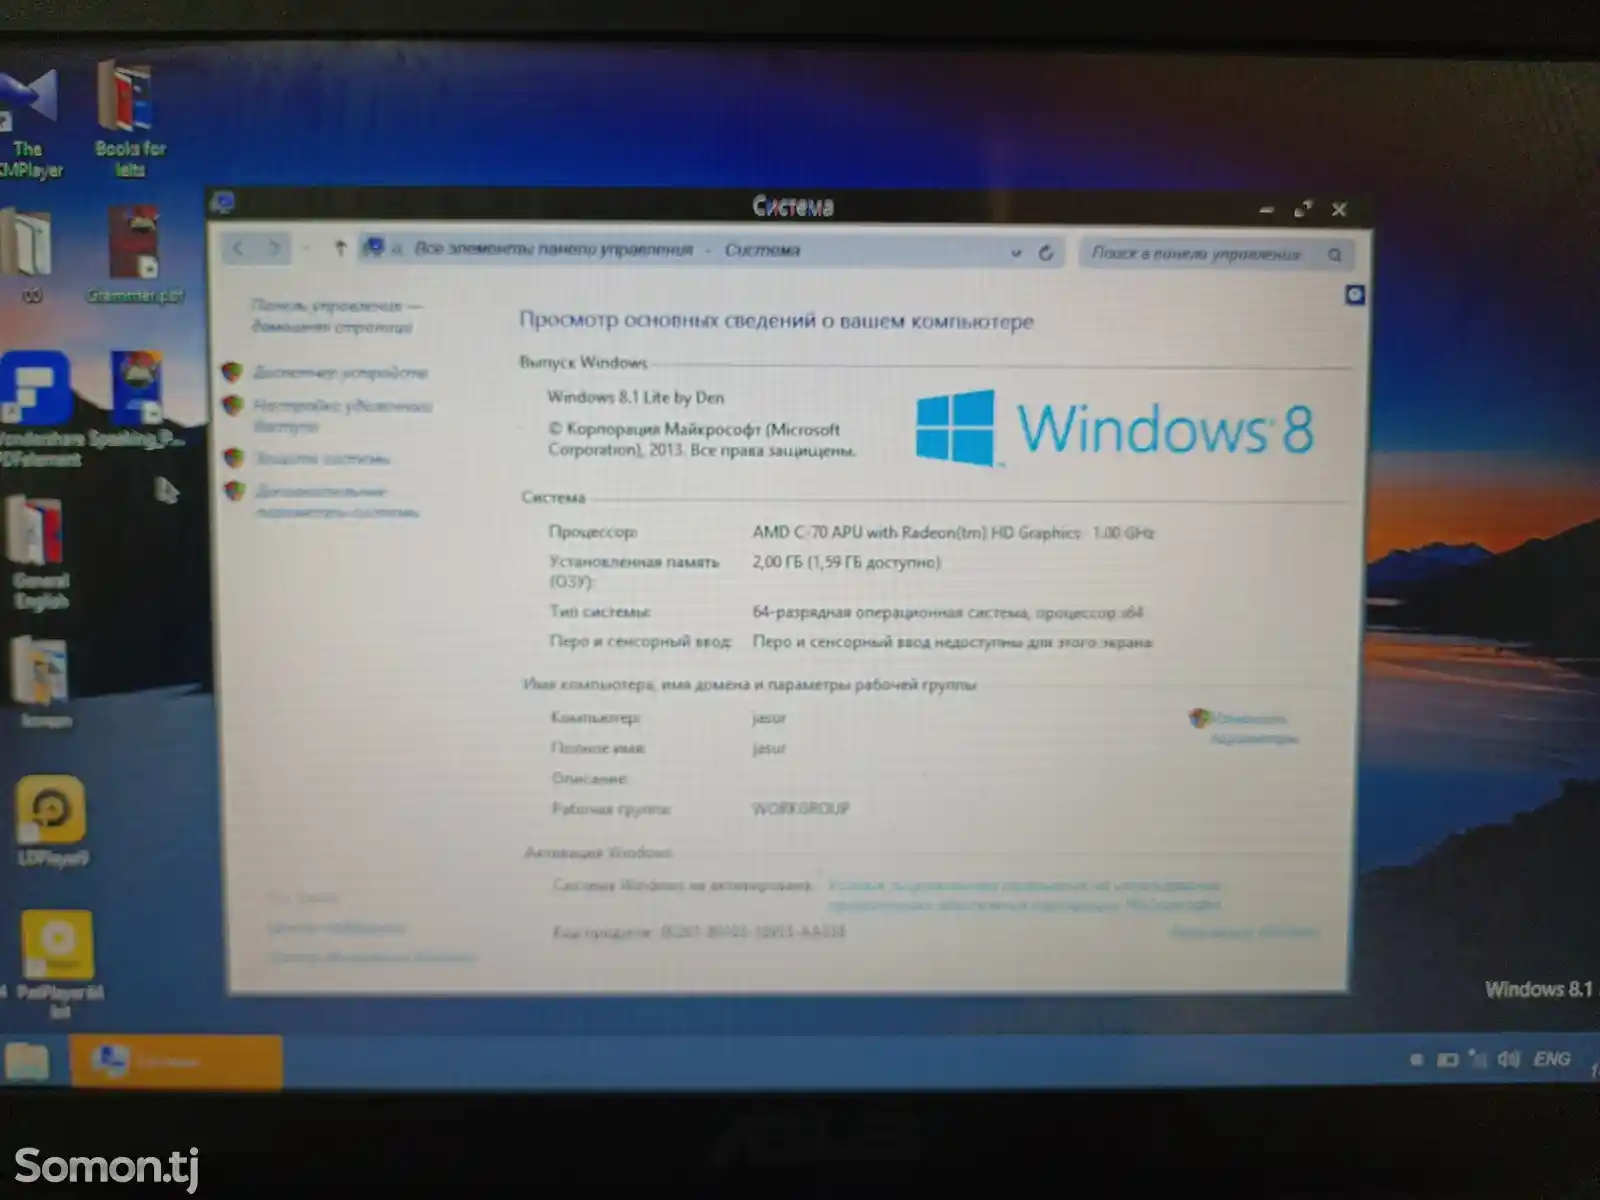
Task: Open Дополнительные параметры системы link
Action: (337, 501)
